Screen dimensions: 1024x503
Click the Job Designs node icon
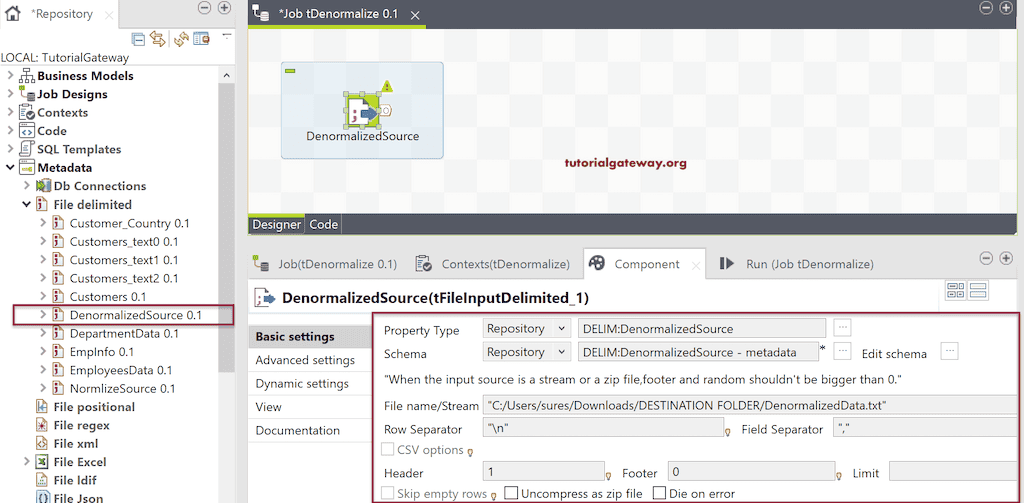coord(27,94)
